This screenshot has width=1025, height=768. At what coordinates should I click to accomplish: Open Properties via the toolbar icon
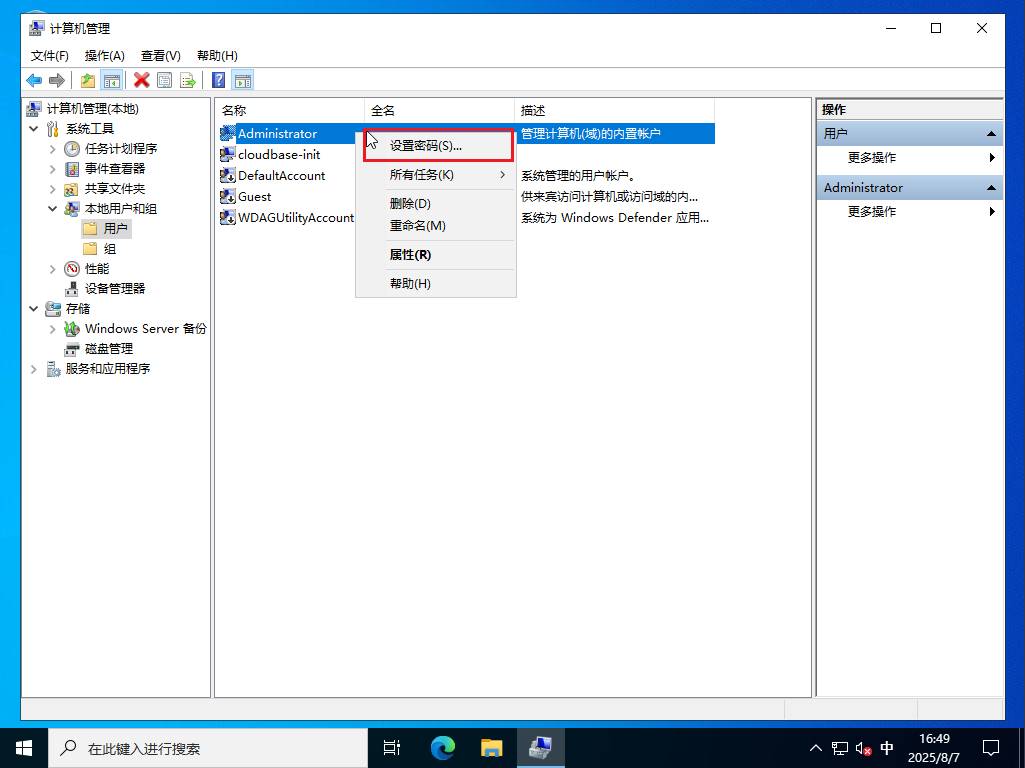(x=165, y=80)
